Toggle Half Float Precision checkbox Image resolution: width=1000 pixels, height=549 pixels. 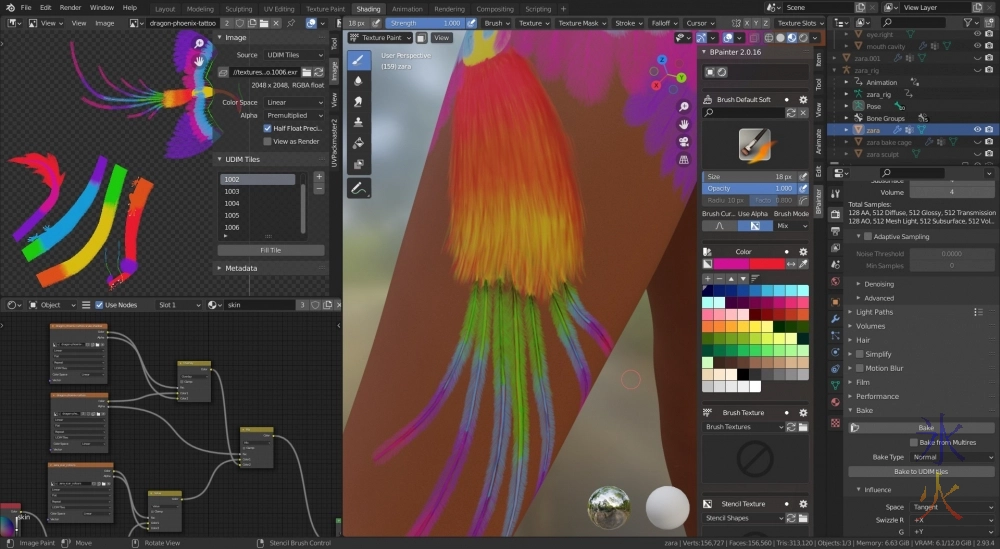click(x=267, y=128)
